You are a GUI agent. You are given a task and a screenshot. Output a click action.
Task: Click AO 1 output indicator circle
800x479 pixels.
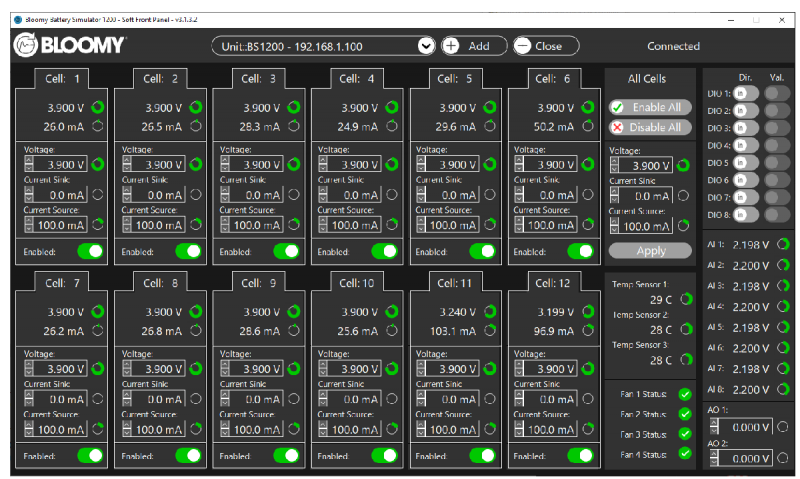pos(783,426)
